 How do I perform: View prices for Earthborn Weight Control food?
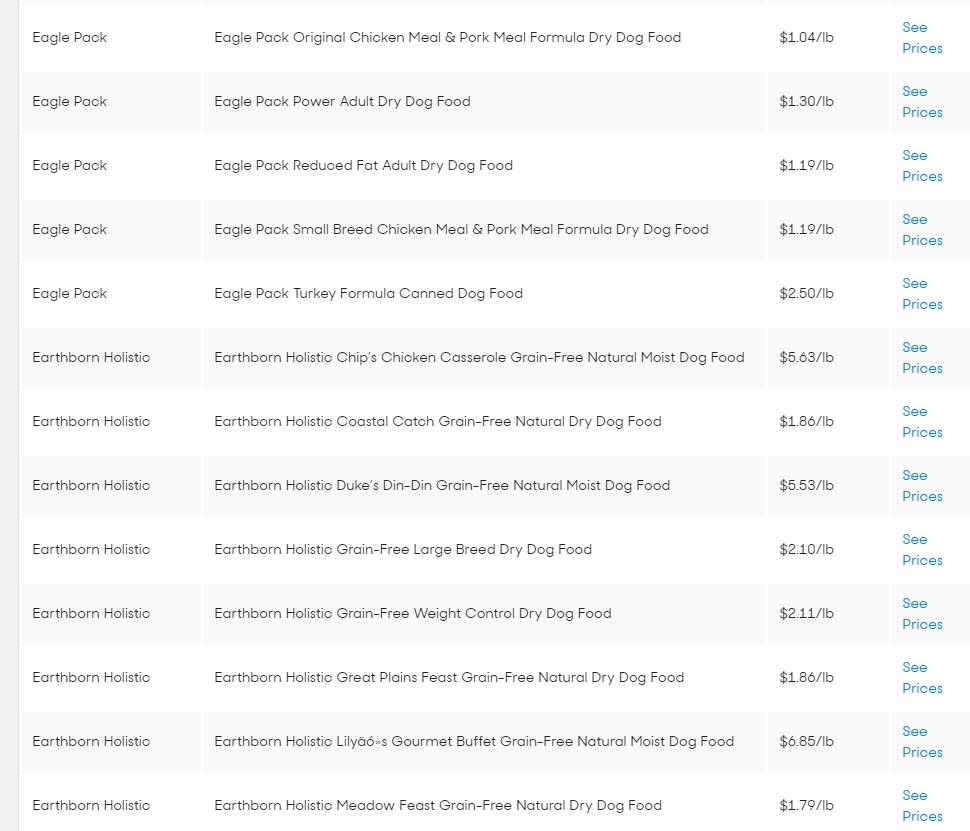[921, 614]
